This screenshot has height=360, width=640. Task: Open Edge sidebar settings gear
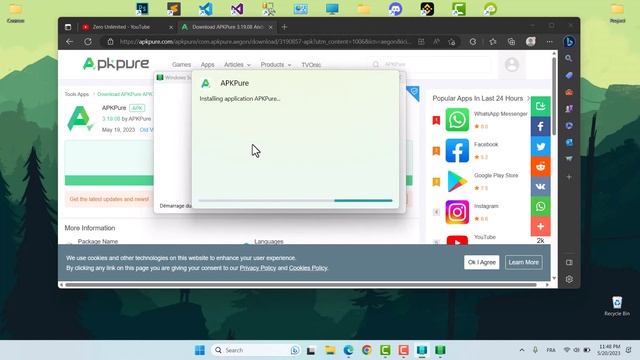569,279
